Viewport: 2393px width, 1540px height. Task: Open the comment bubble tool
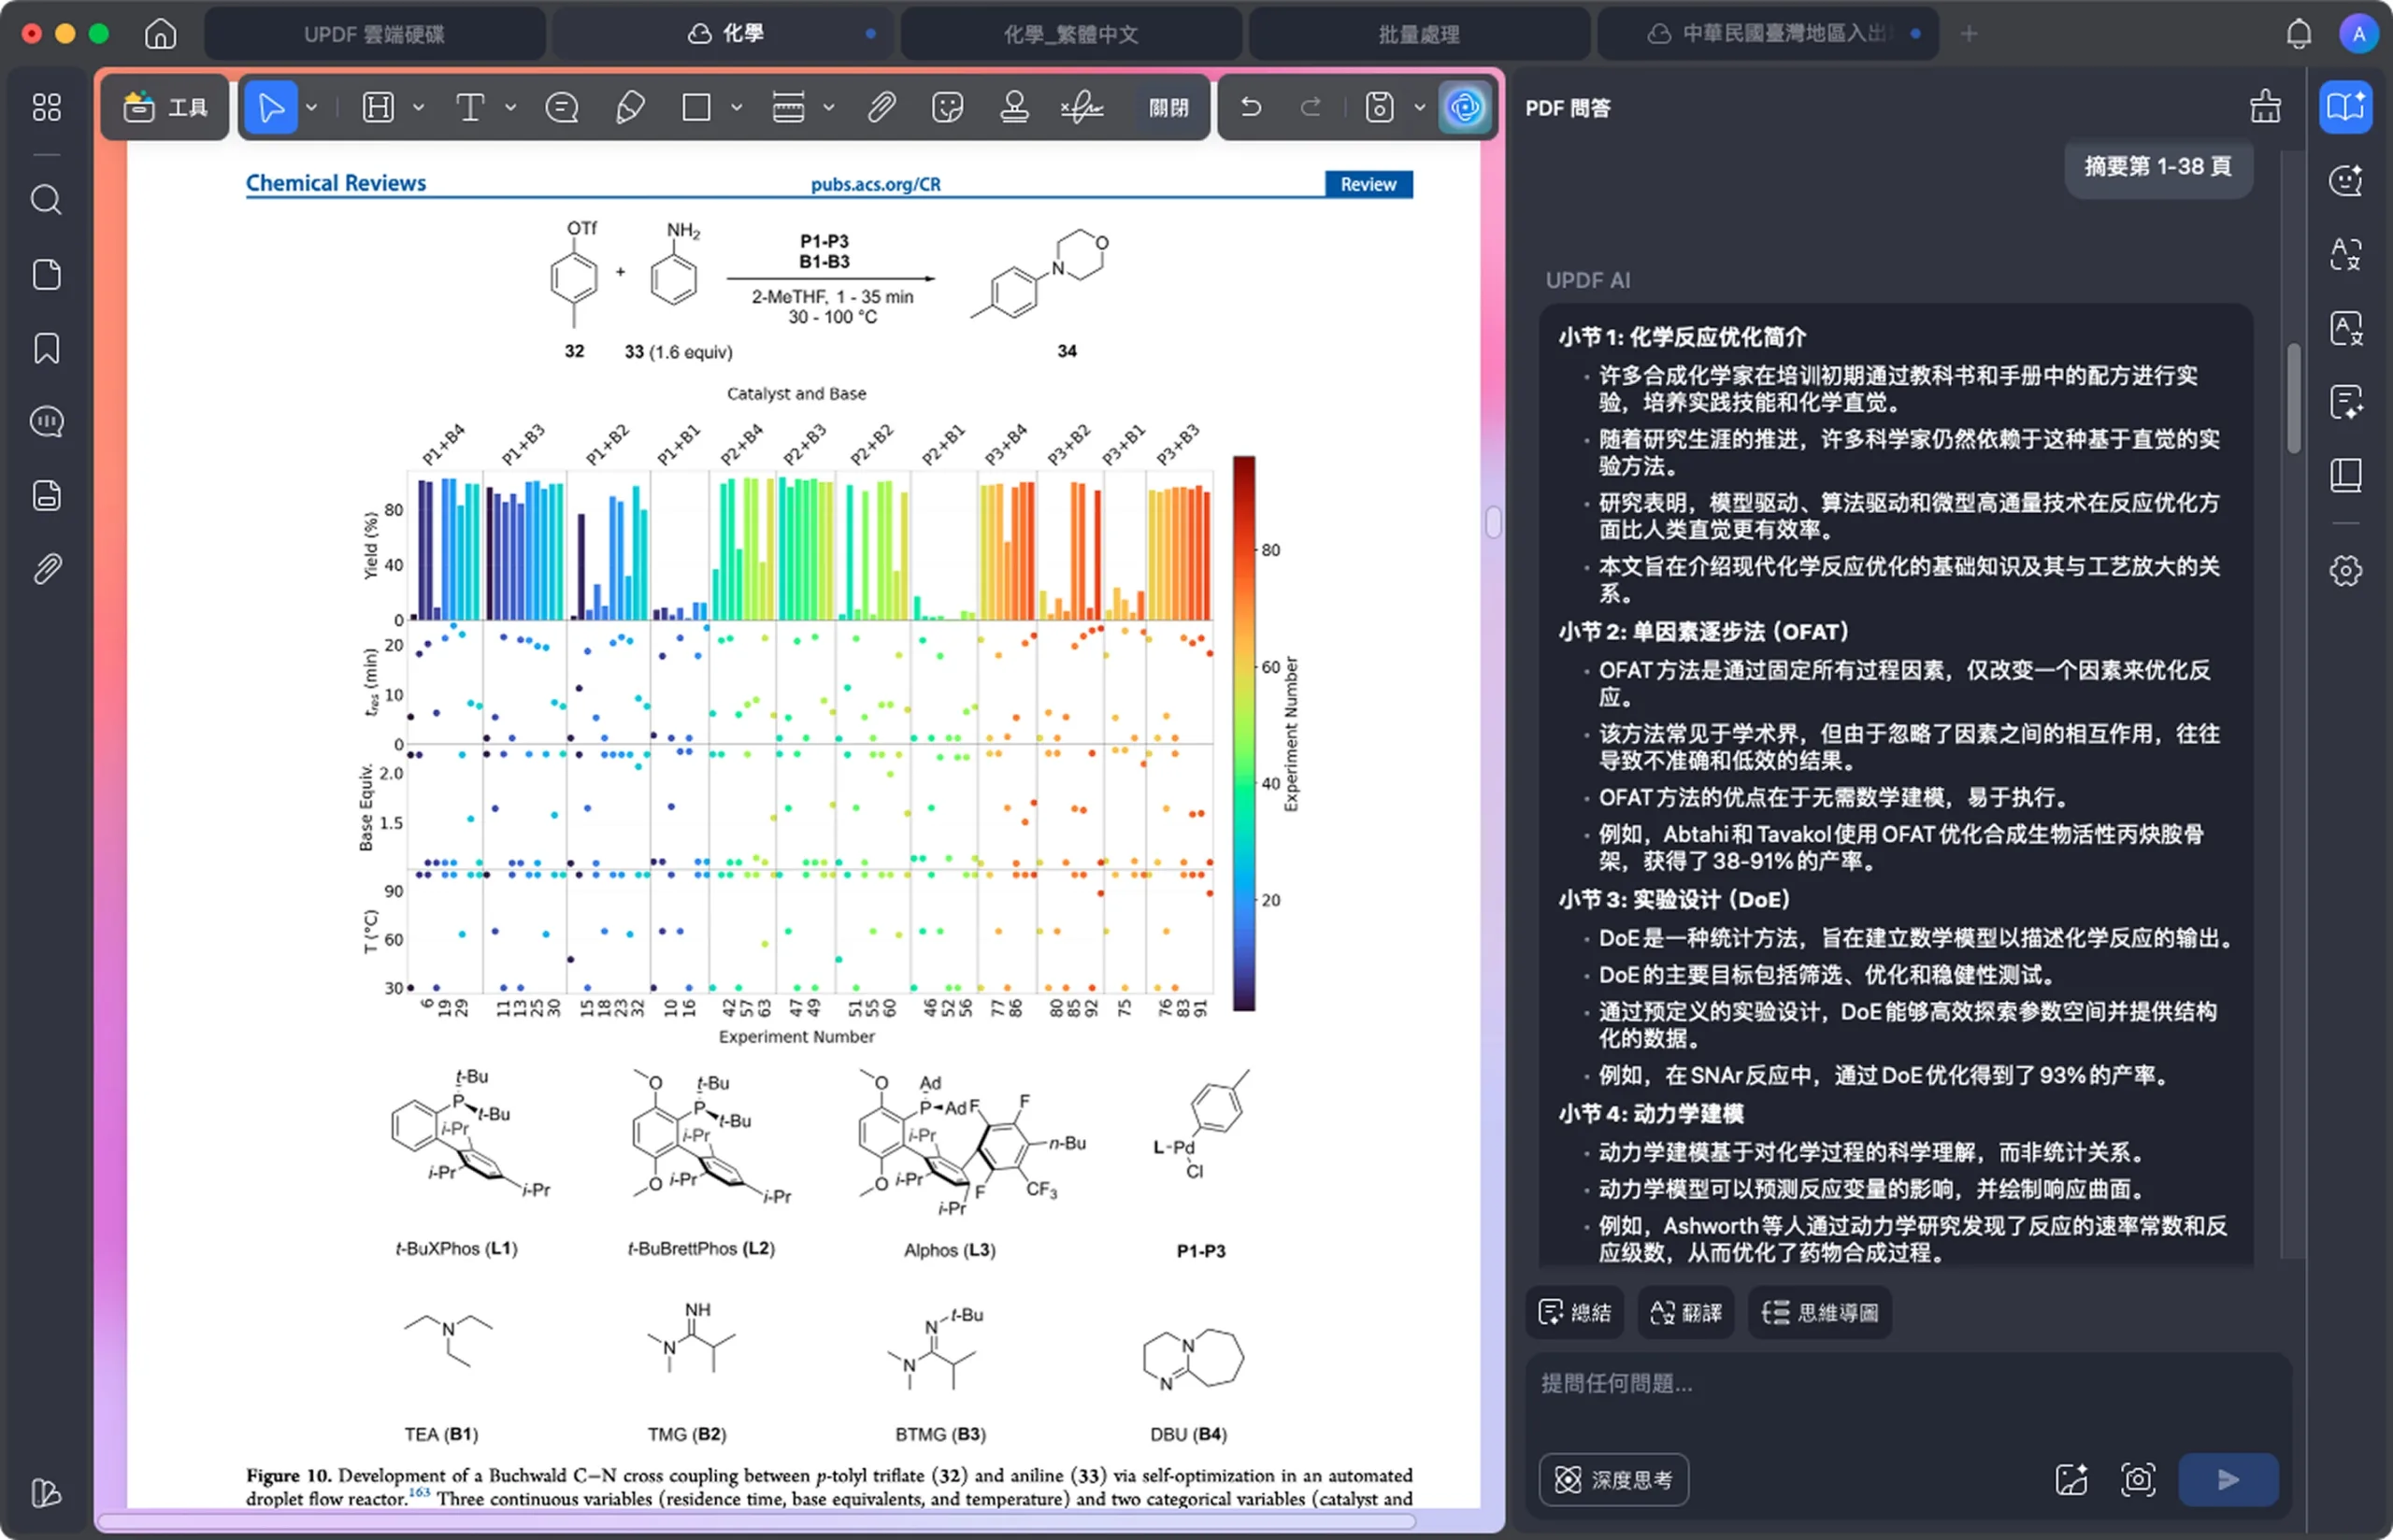(561, 107)
